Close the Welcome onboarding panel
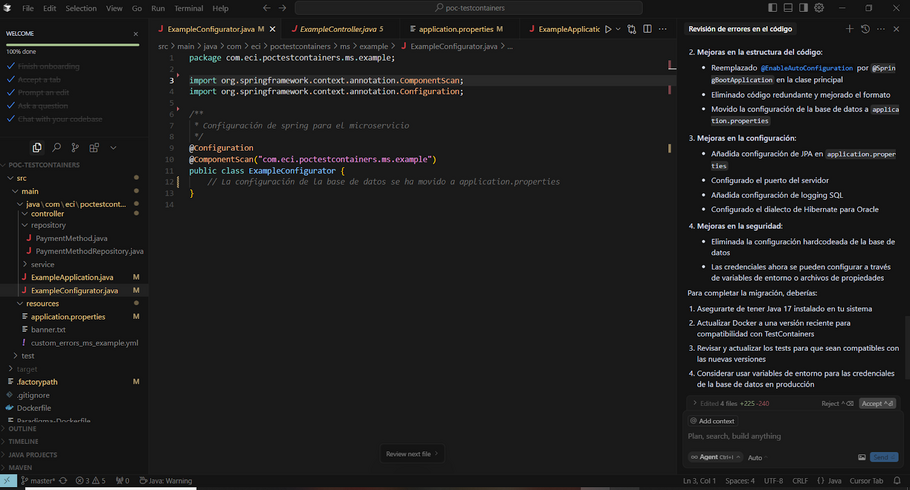This screenshot has width=910, height=490. click(136, 34)
